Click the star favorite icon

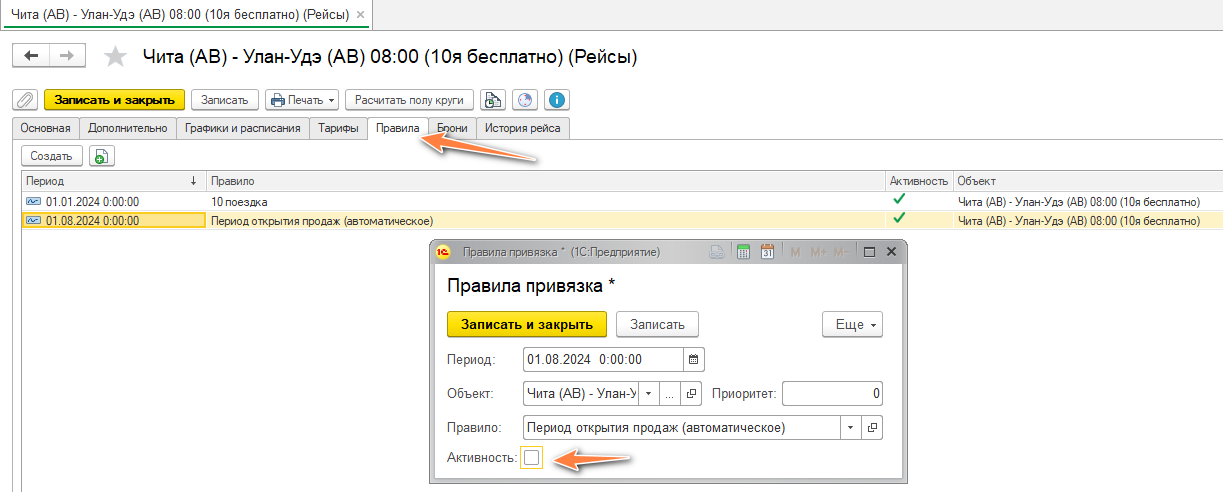coord(116,57)
